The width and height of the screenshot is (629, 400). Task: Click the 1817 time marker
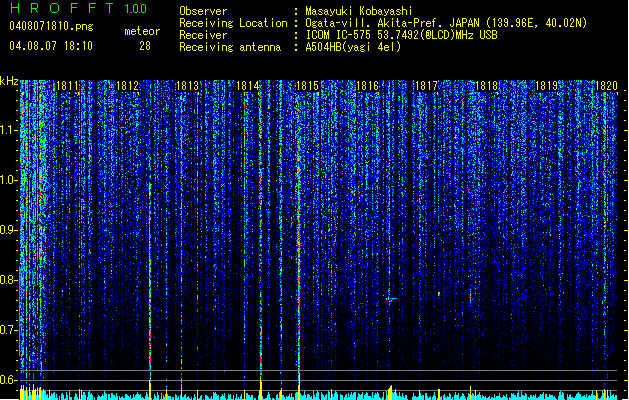[426, 86]
